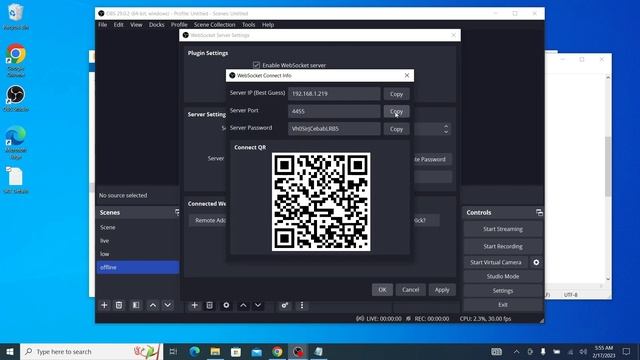The image size is (640, 360).
Task: Adjust server port stepper arrows in settings
Action: coord(446,129)
